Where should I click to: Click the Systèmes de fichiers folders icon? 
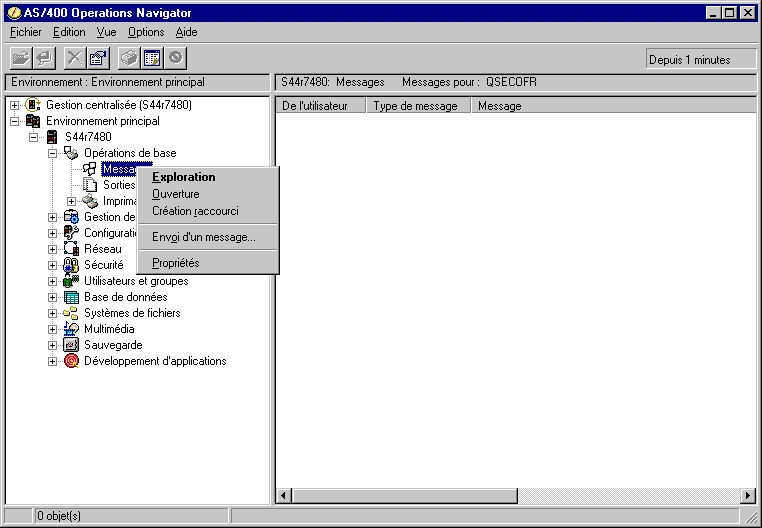click(71, 313)
